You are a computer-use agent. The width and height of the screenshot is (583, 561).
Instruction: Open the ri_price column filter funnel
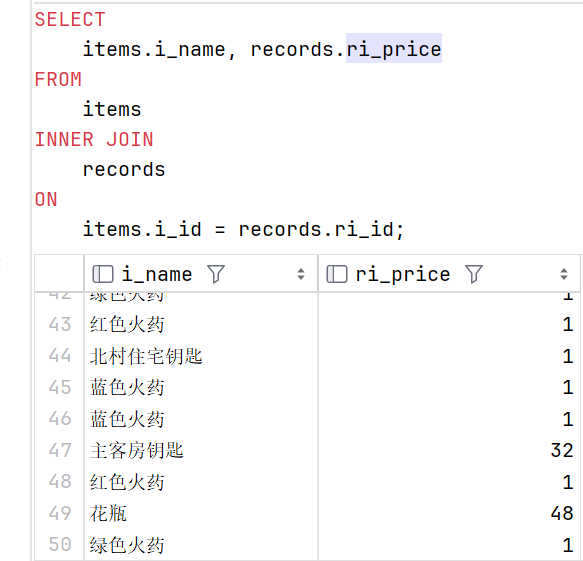[474, 274]
